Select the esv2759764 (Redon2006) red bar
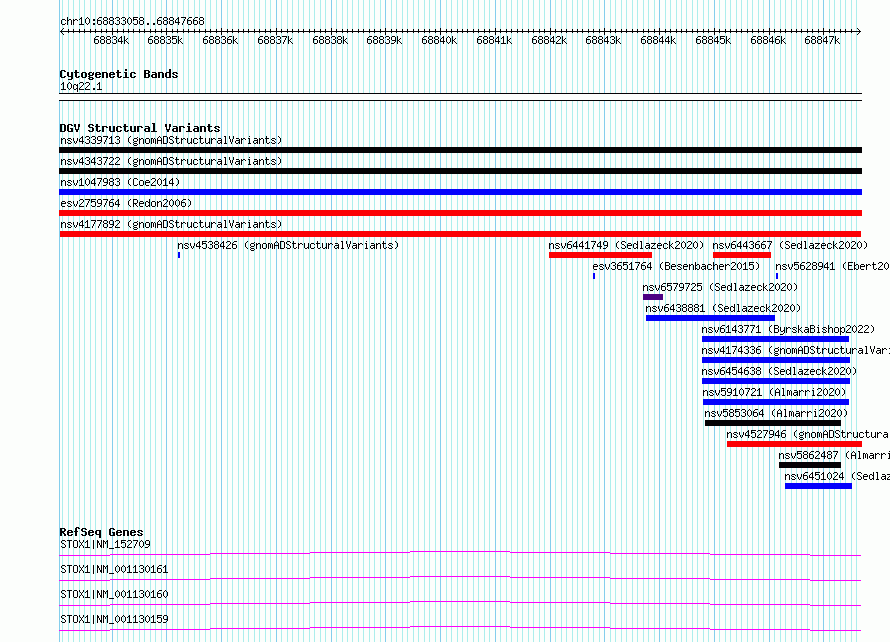This screenshot has height=642, width=890. coord(460,213)
